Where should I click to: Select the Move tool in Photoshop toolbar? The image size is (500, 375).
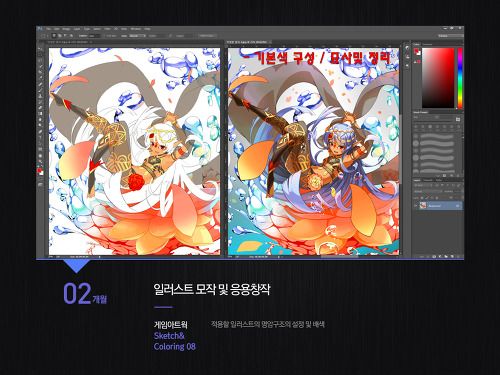click(x=40, y=49)
